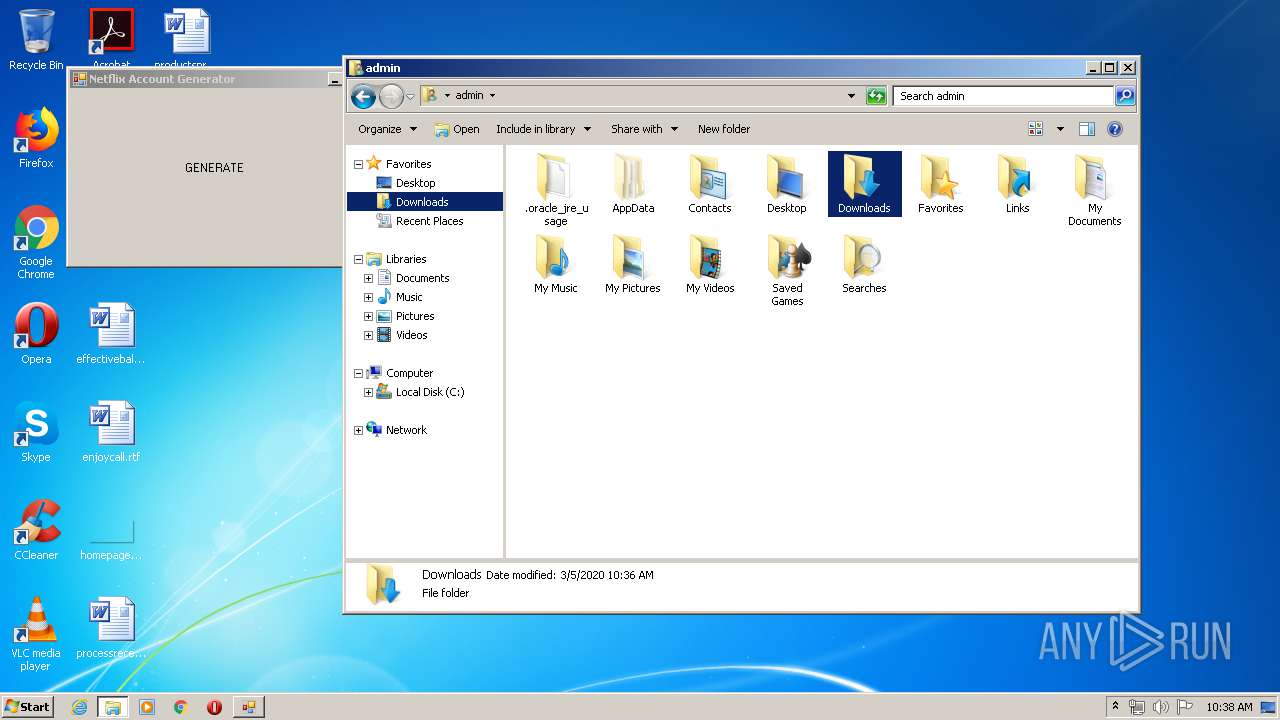Launch Opera from the desktop
The width and height of the screenshot is (1280, 720).
click(x=36, y=334)
